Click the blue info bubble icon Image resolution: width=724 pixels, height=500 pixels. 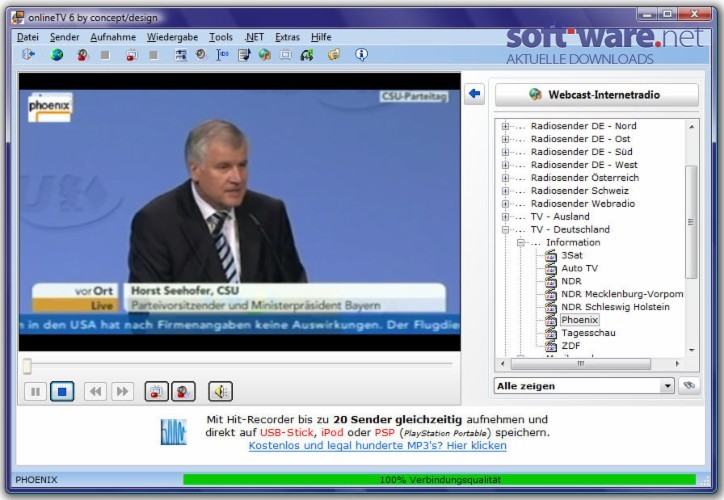(362, 54)
